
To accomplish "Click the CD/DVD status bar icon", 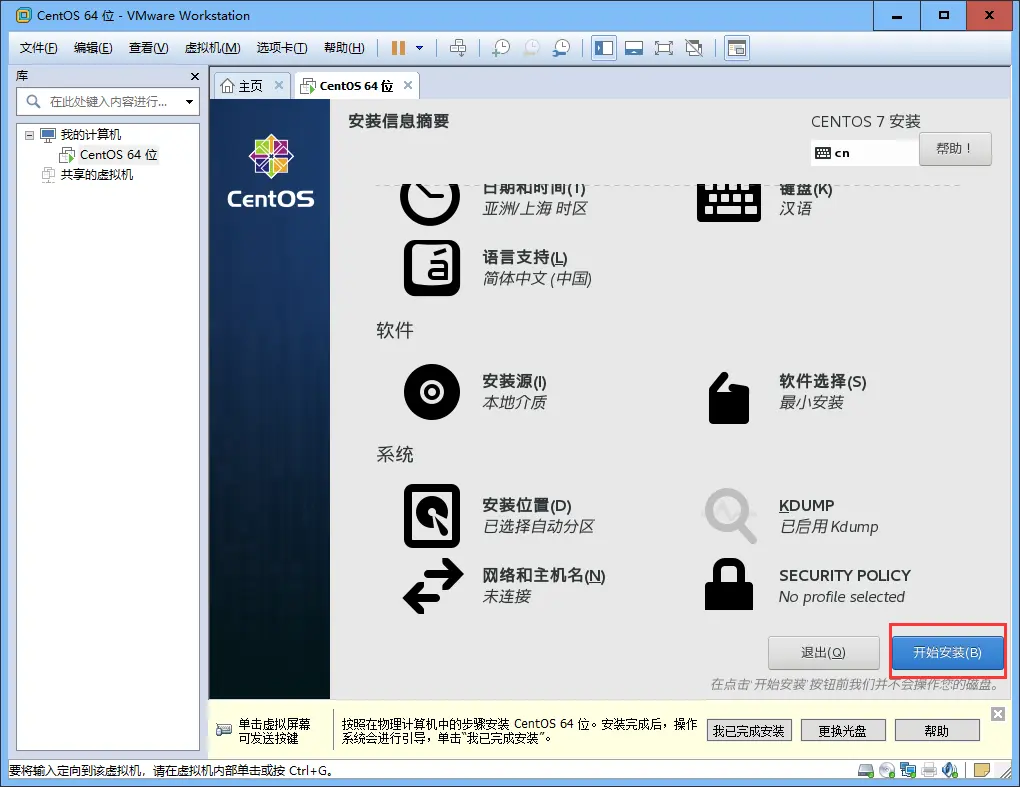I will coord(887,771).
